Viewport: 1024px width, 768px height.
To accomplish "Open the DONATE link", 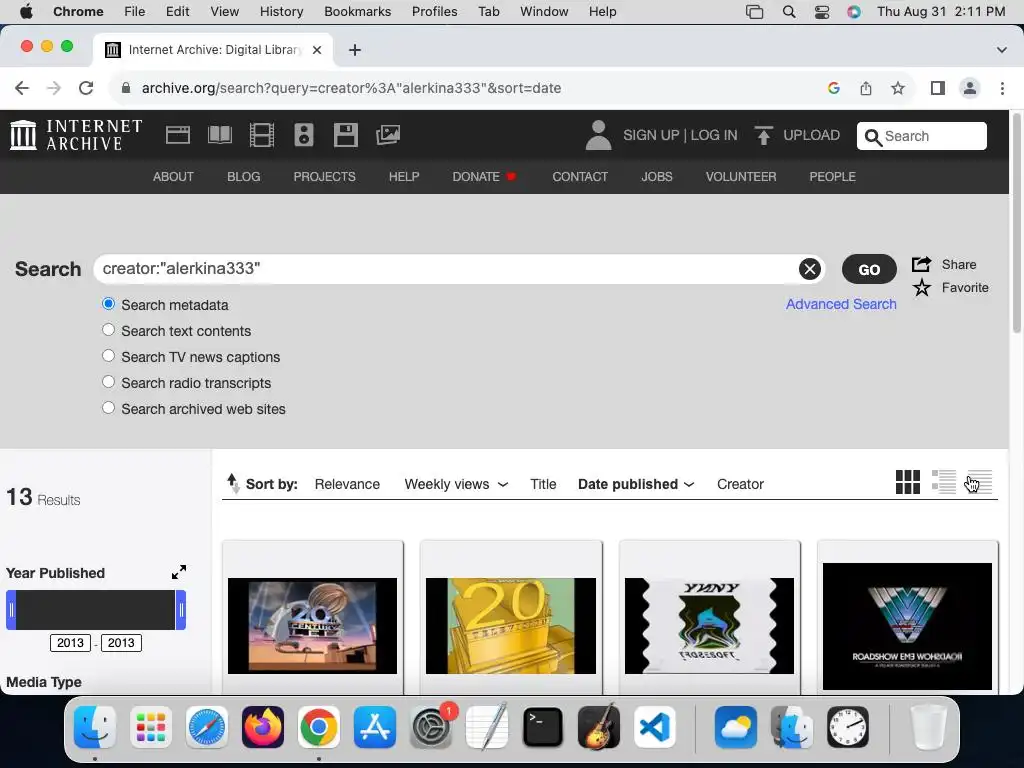I will click(x=484, y=176).
